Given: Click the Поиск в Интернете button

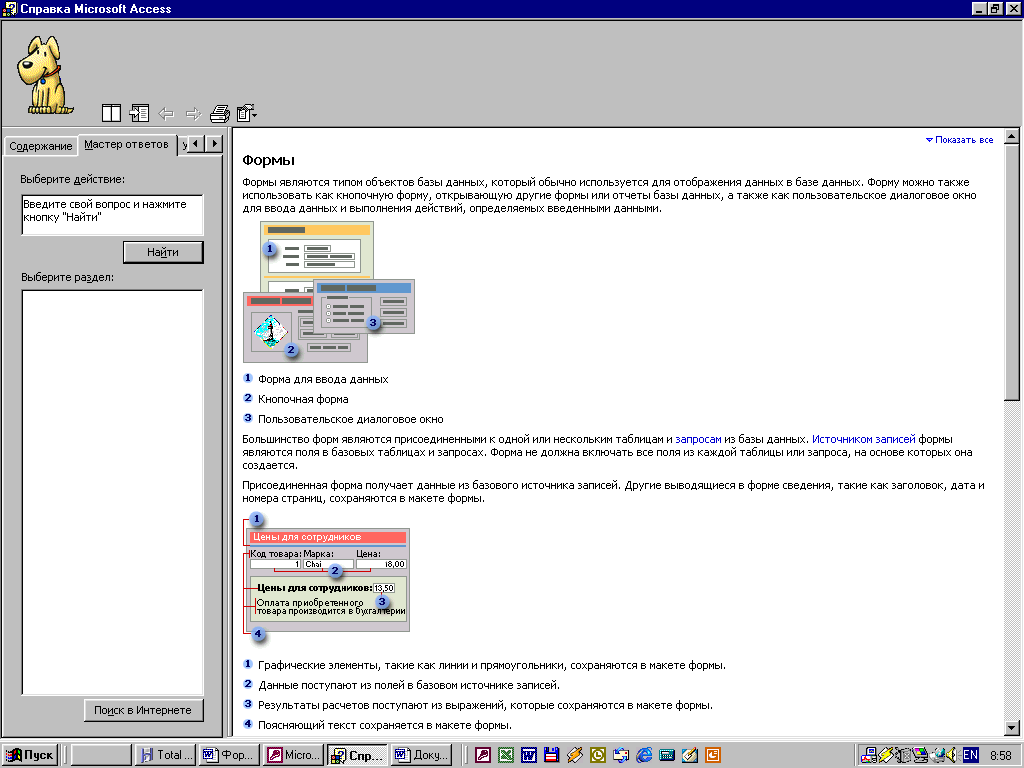Looking at the screenshot, I should [143, 710].
